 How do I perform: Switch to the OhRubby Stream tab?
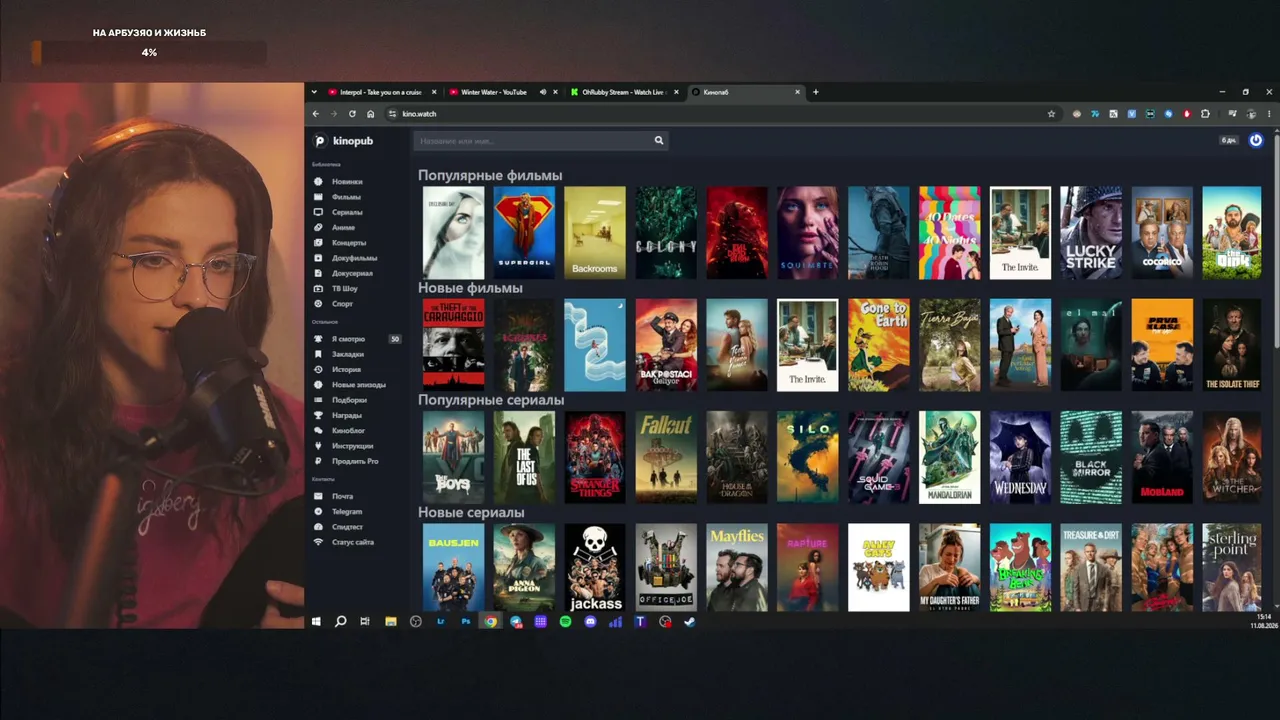pos(622,92)
